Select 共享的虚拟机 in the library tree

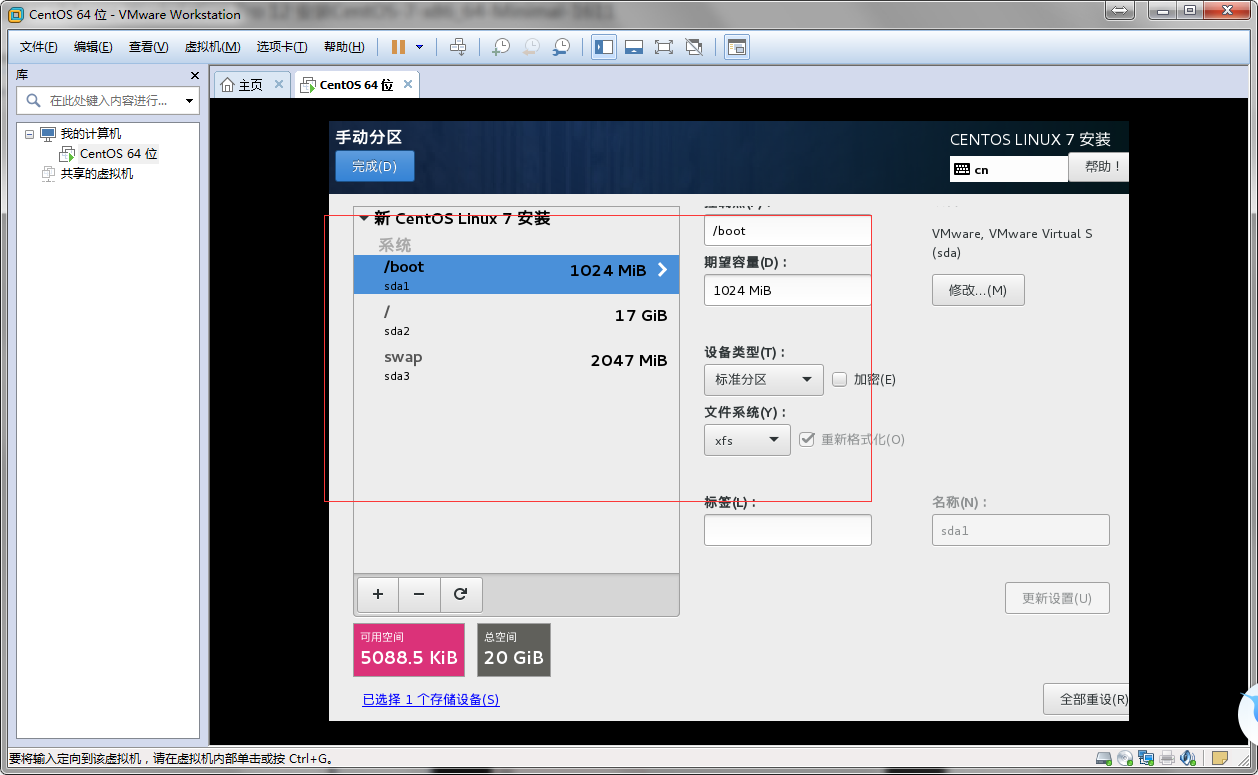click(96, 174)
